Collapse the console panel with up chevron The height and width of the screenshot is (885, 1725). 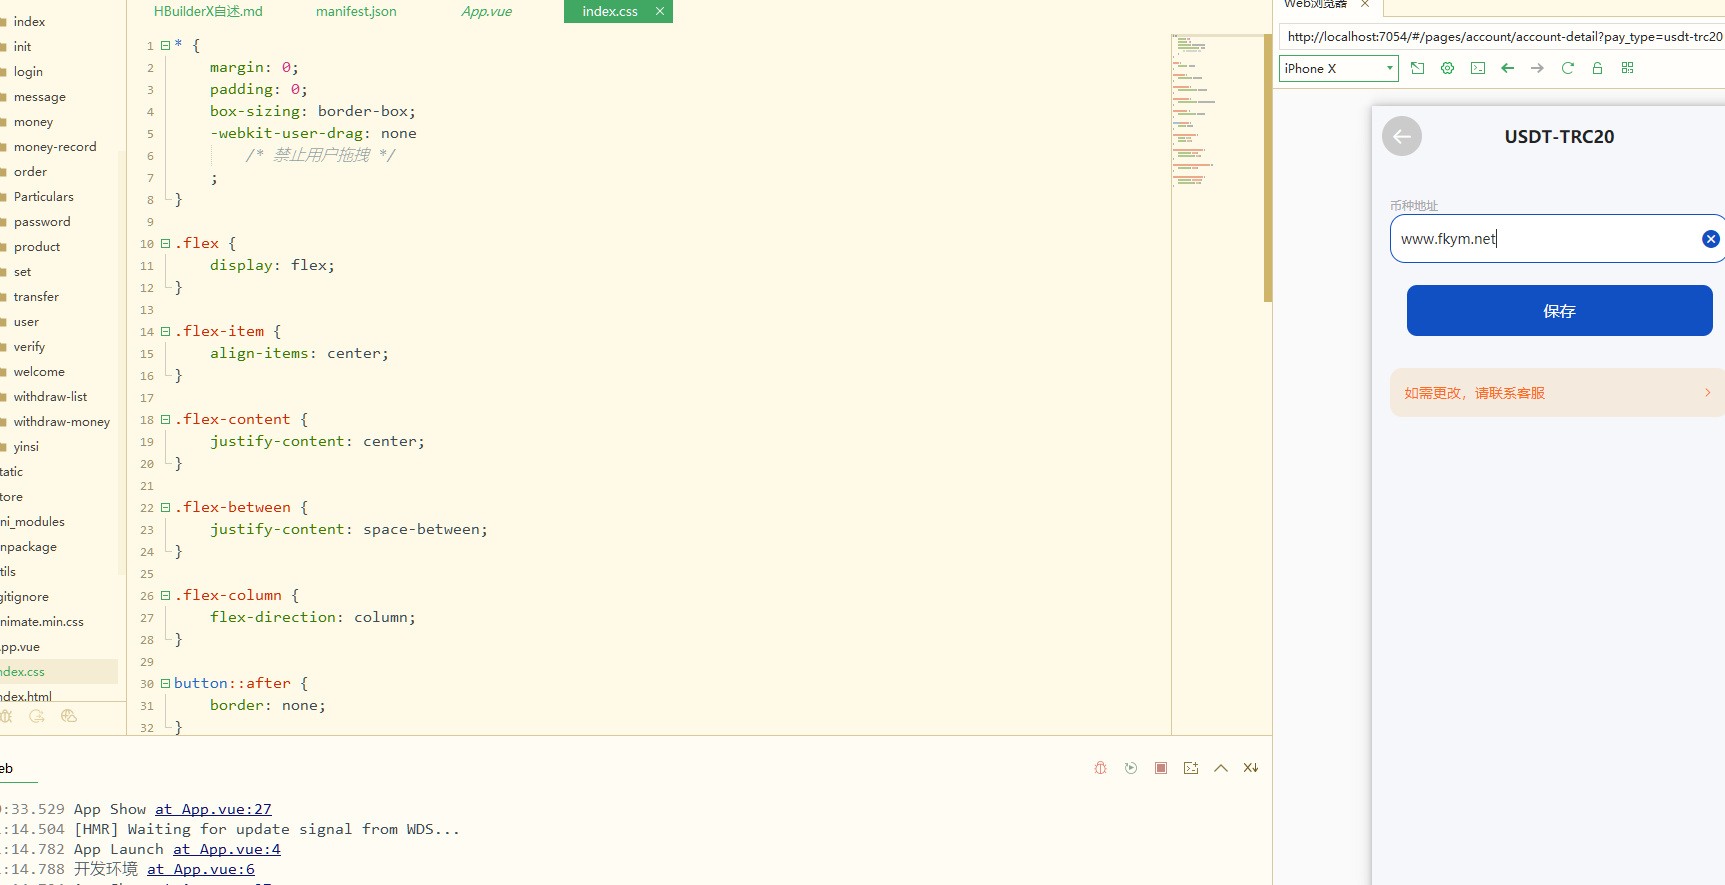(x=1221, y=768)
